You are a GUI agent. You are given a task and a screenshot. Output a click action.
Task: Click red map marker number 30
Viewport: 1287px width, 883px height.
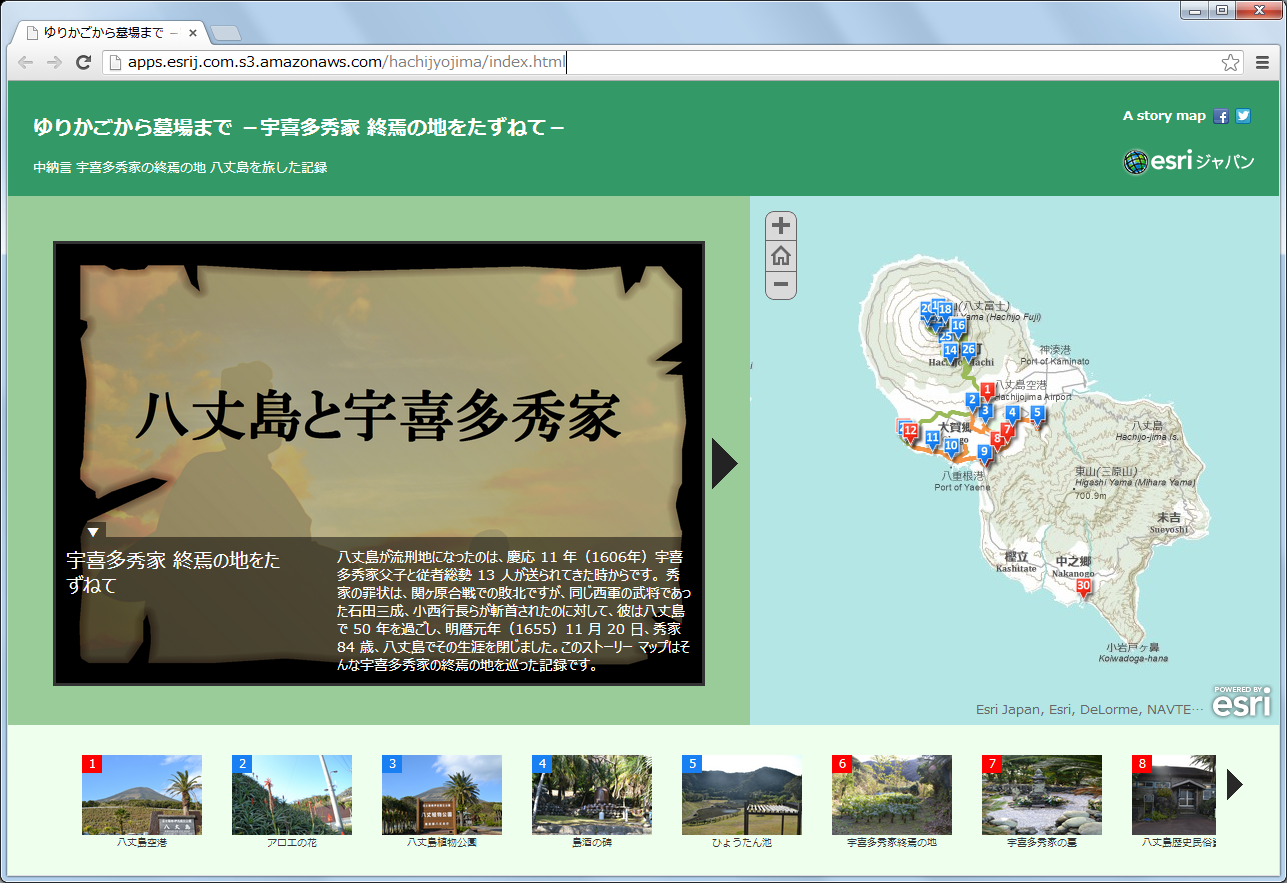point(1083,587)
